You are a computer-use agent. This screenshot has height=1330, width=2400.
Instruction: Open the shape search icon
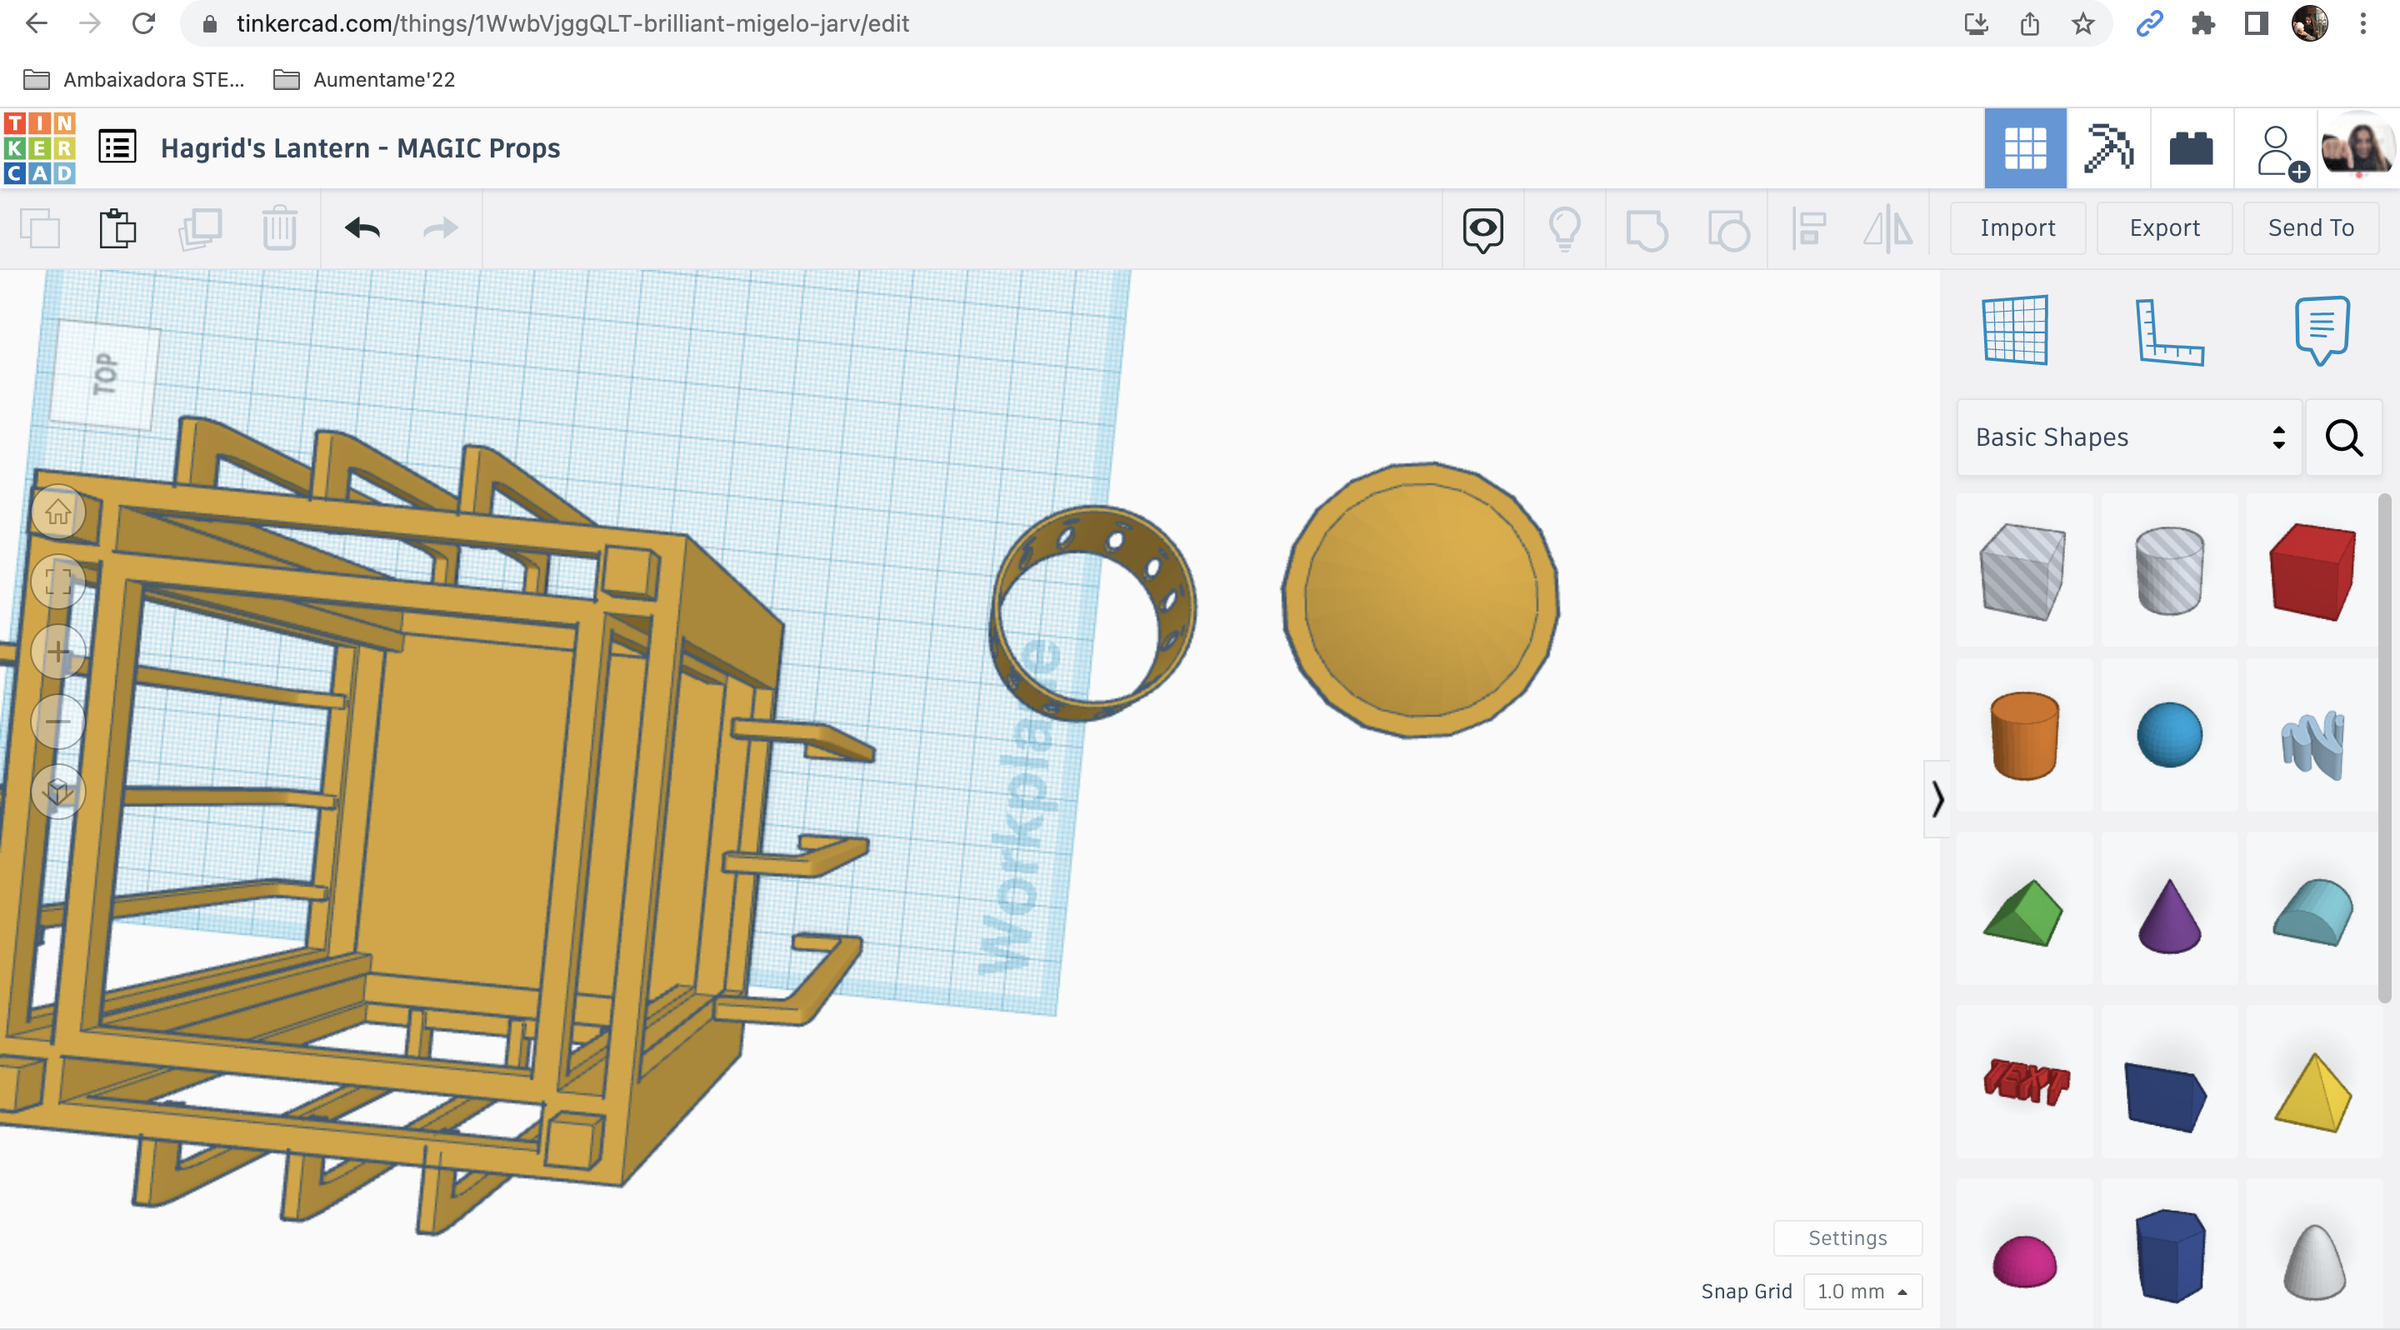tap(2344, 437)
